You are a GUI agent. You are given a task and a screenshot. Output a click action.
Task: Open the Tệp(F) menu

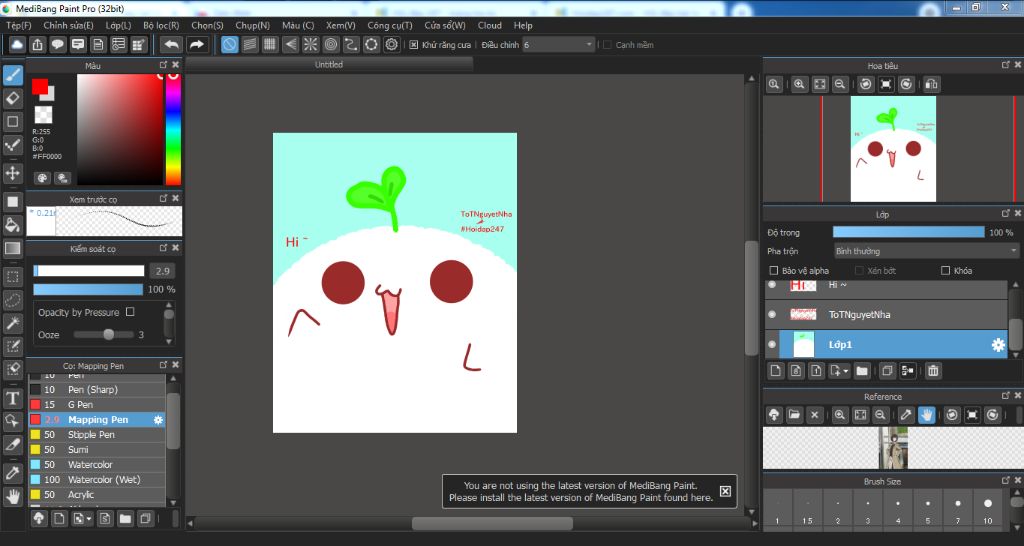point(18,25)
